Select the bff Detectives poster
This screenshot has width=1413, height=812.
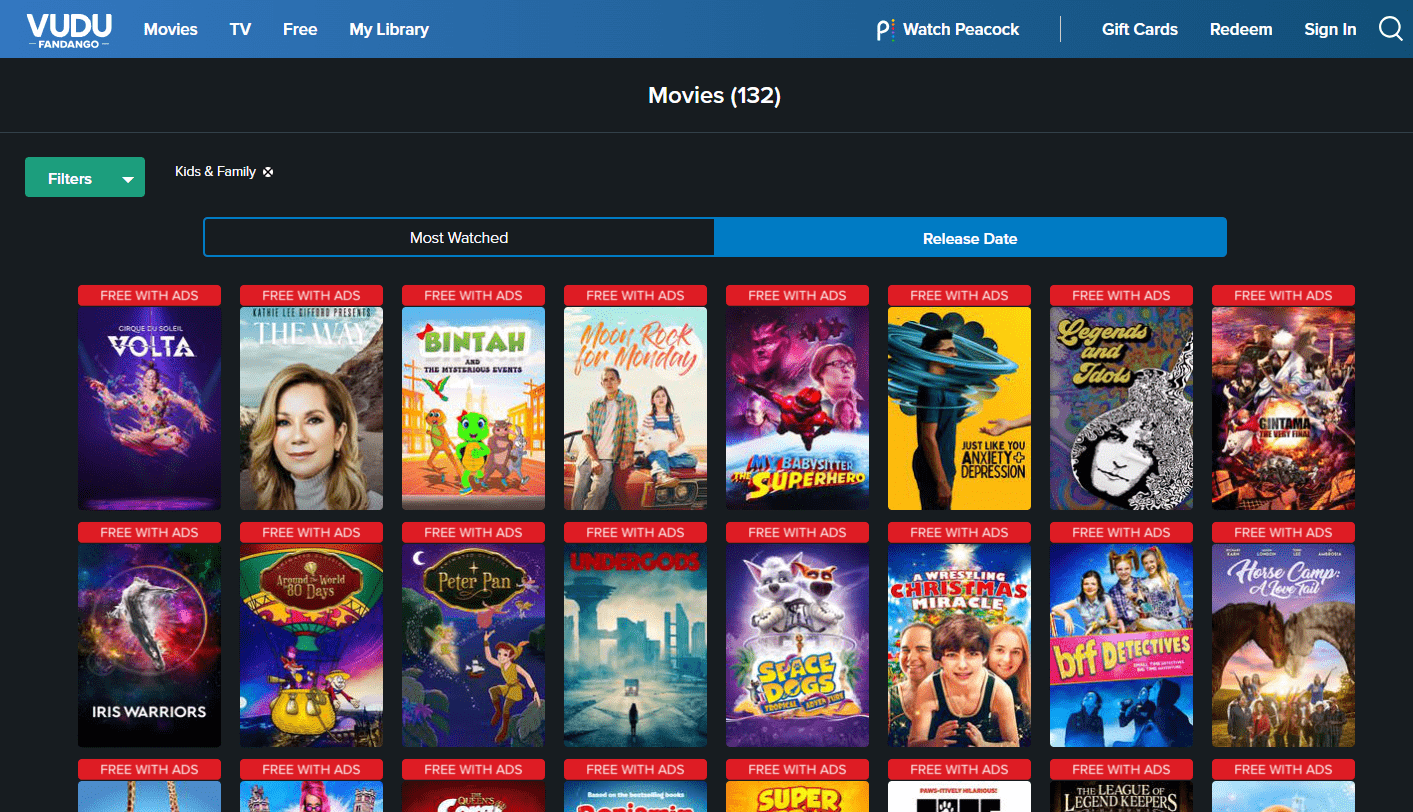click(x=1121, y=645)
